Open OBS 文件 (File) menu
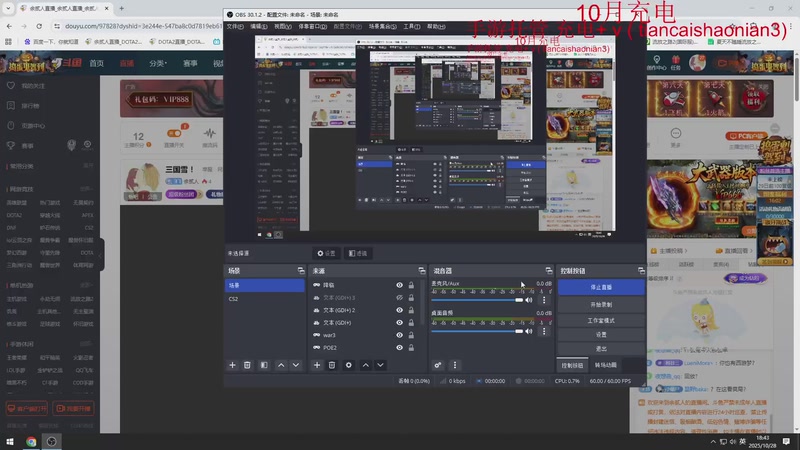The width and height of the screenshot is (800, 450). (235, 27)
